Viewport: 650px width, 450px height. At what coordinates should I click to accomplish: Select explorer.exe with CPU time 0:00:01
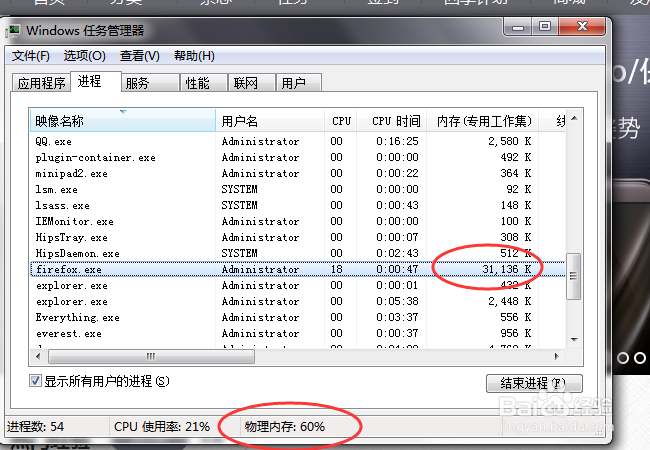point(298,285)
